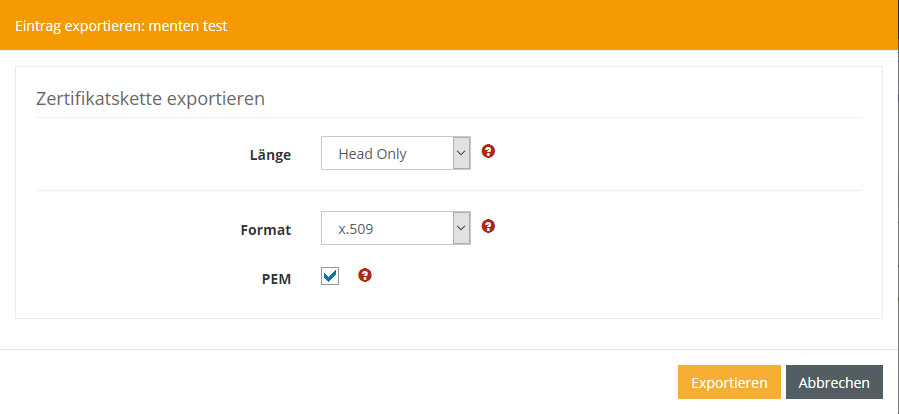Select the 'x.509' value text
The height and width of the screenshot is (414, 899).
(356, 229)
